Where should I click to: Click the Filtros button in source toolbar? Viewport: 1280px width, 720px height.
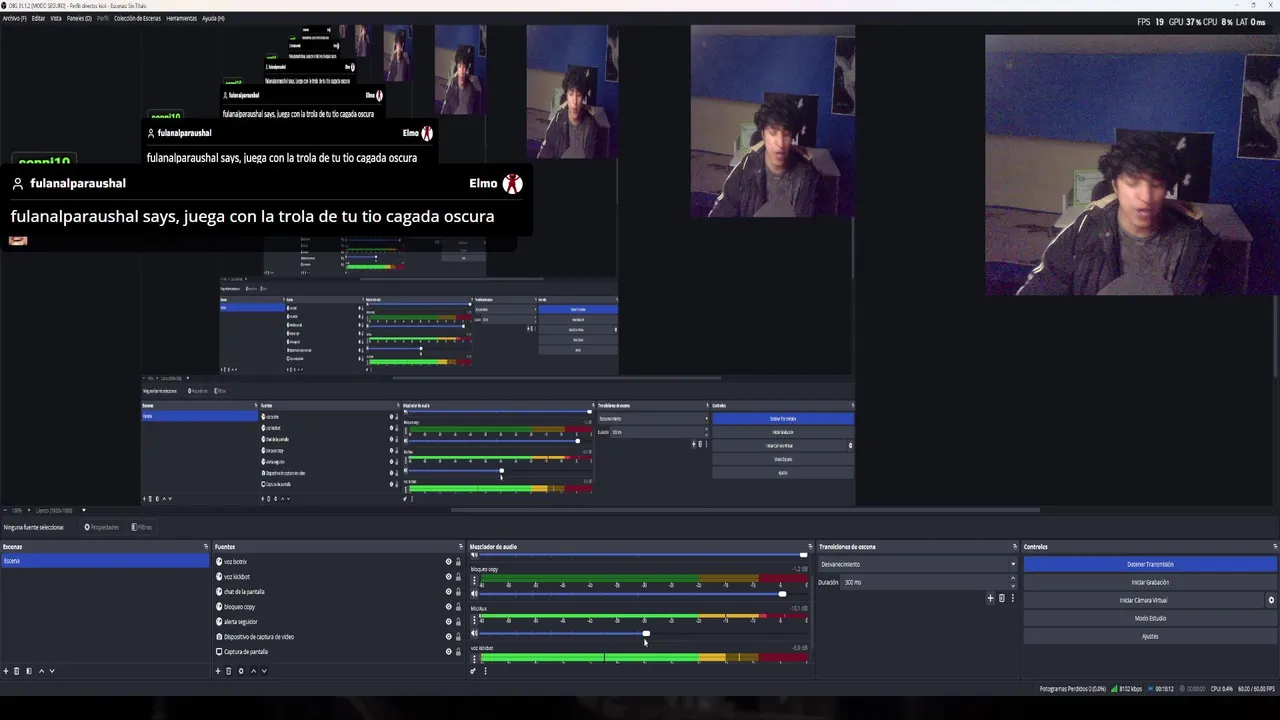(141, 527)
